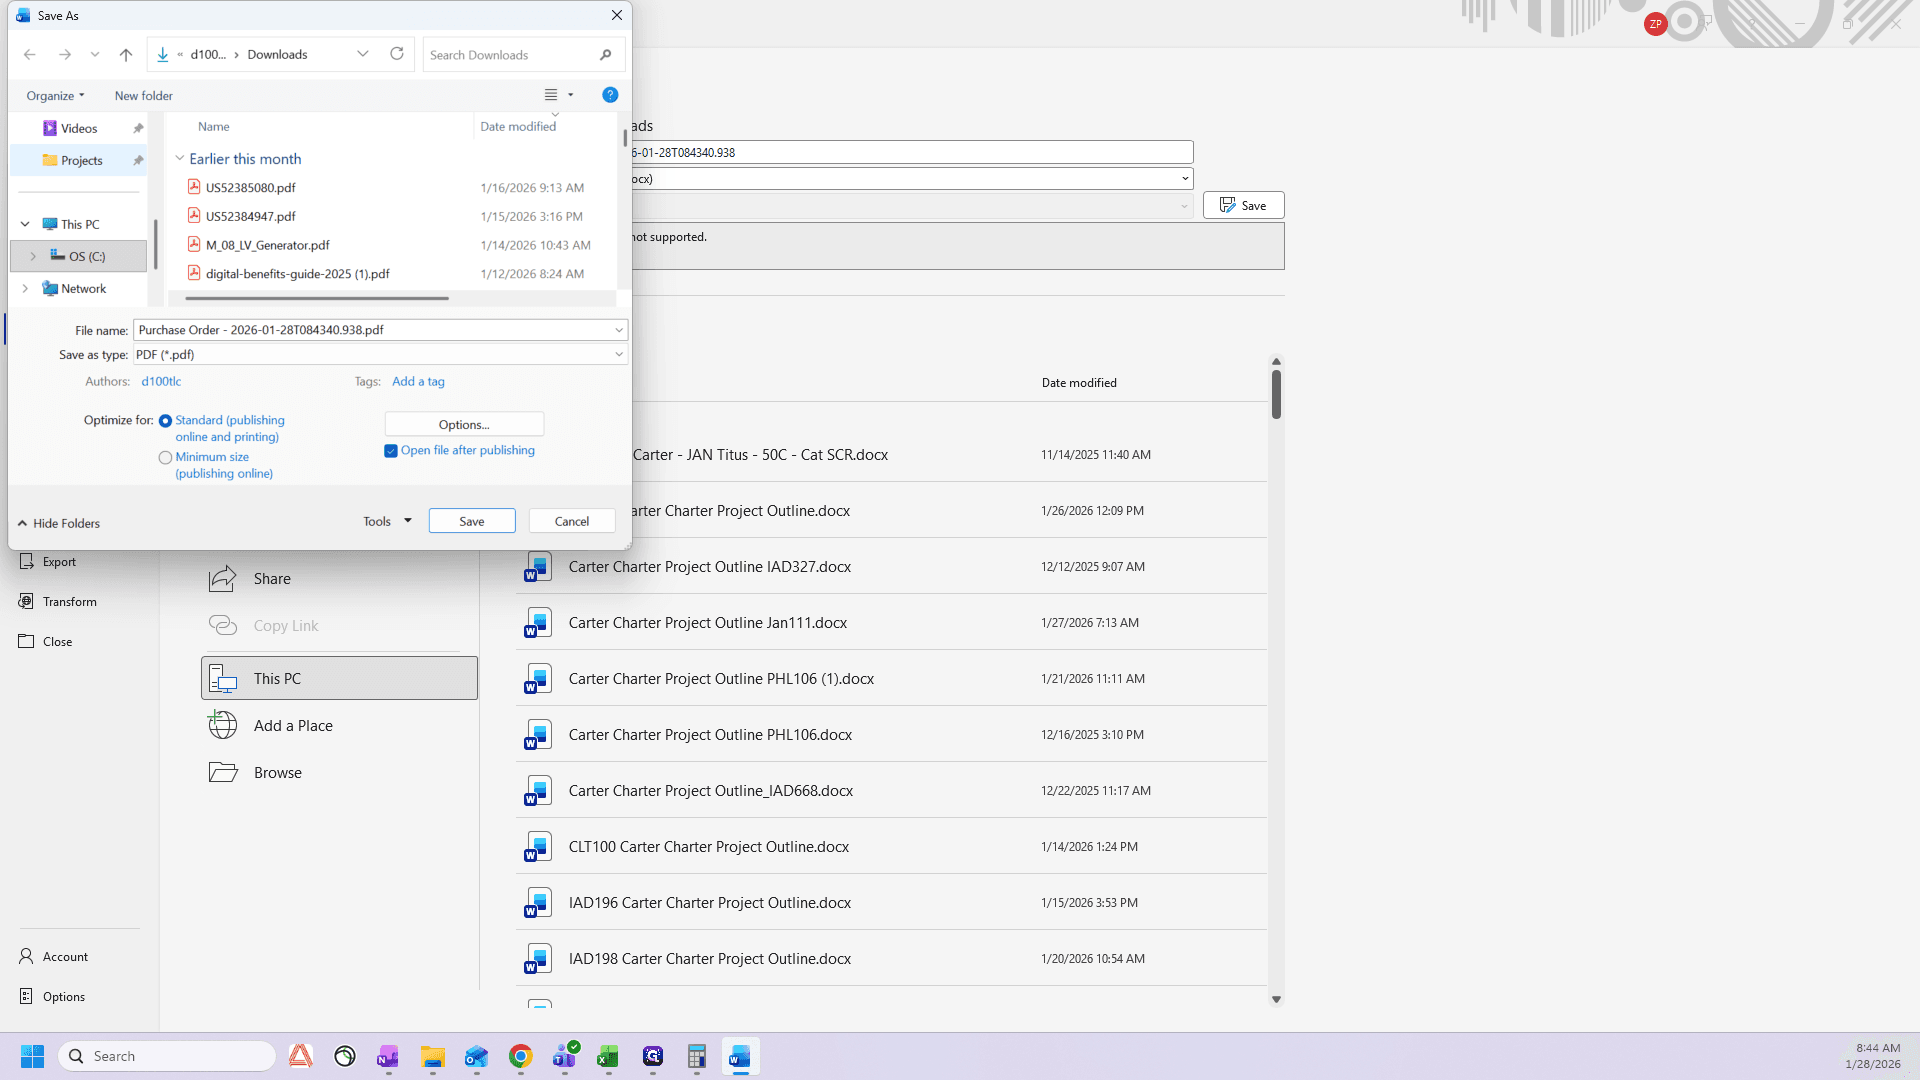The width and height of the screenshot is (1920, 1080).
Task: Open the Organize dropdown menu
Action: 55,96
